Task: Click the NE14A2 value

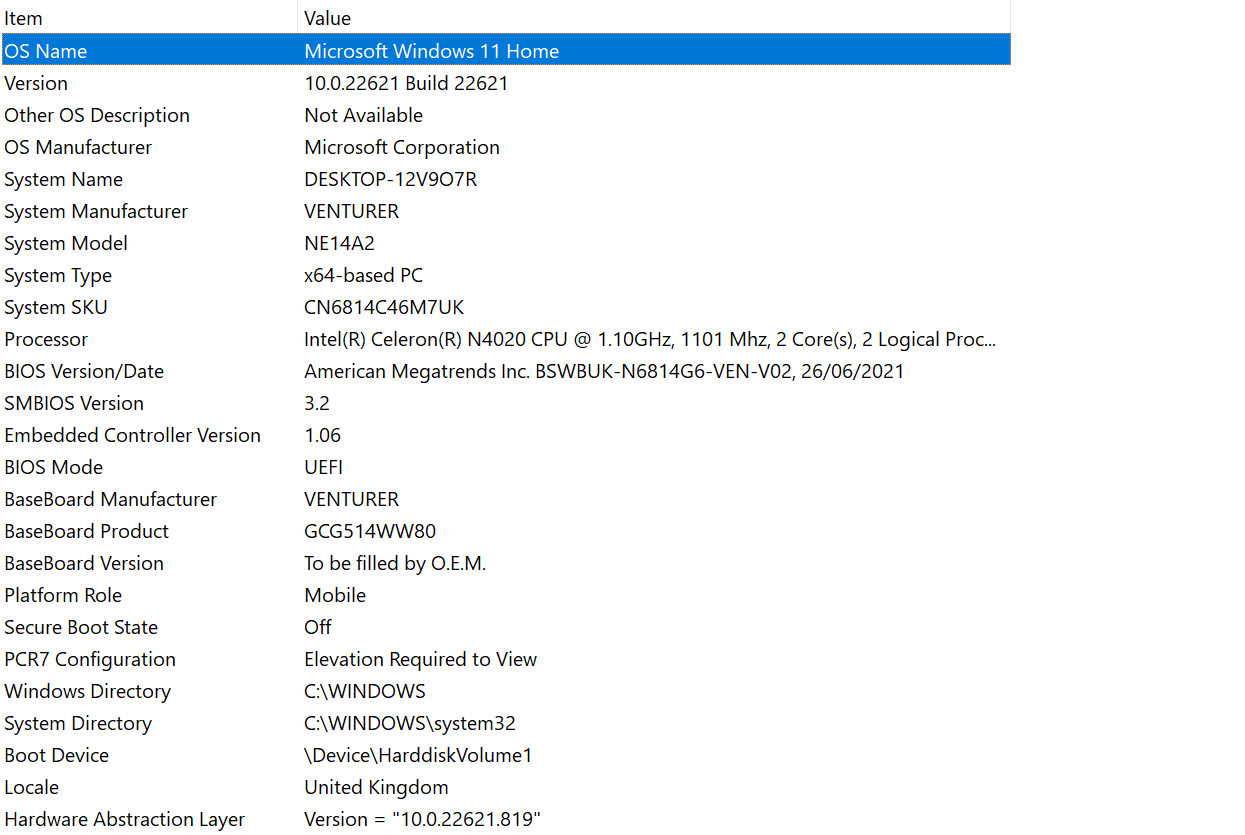Action: (x=339, y=243)
